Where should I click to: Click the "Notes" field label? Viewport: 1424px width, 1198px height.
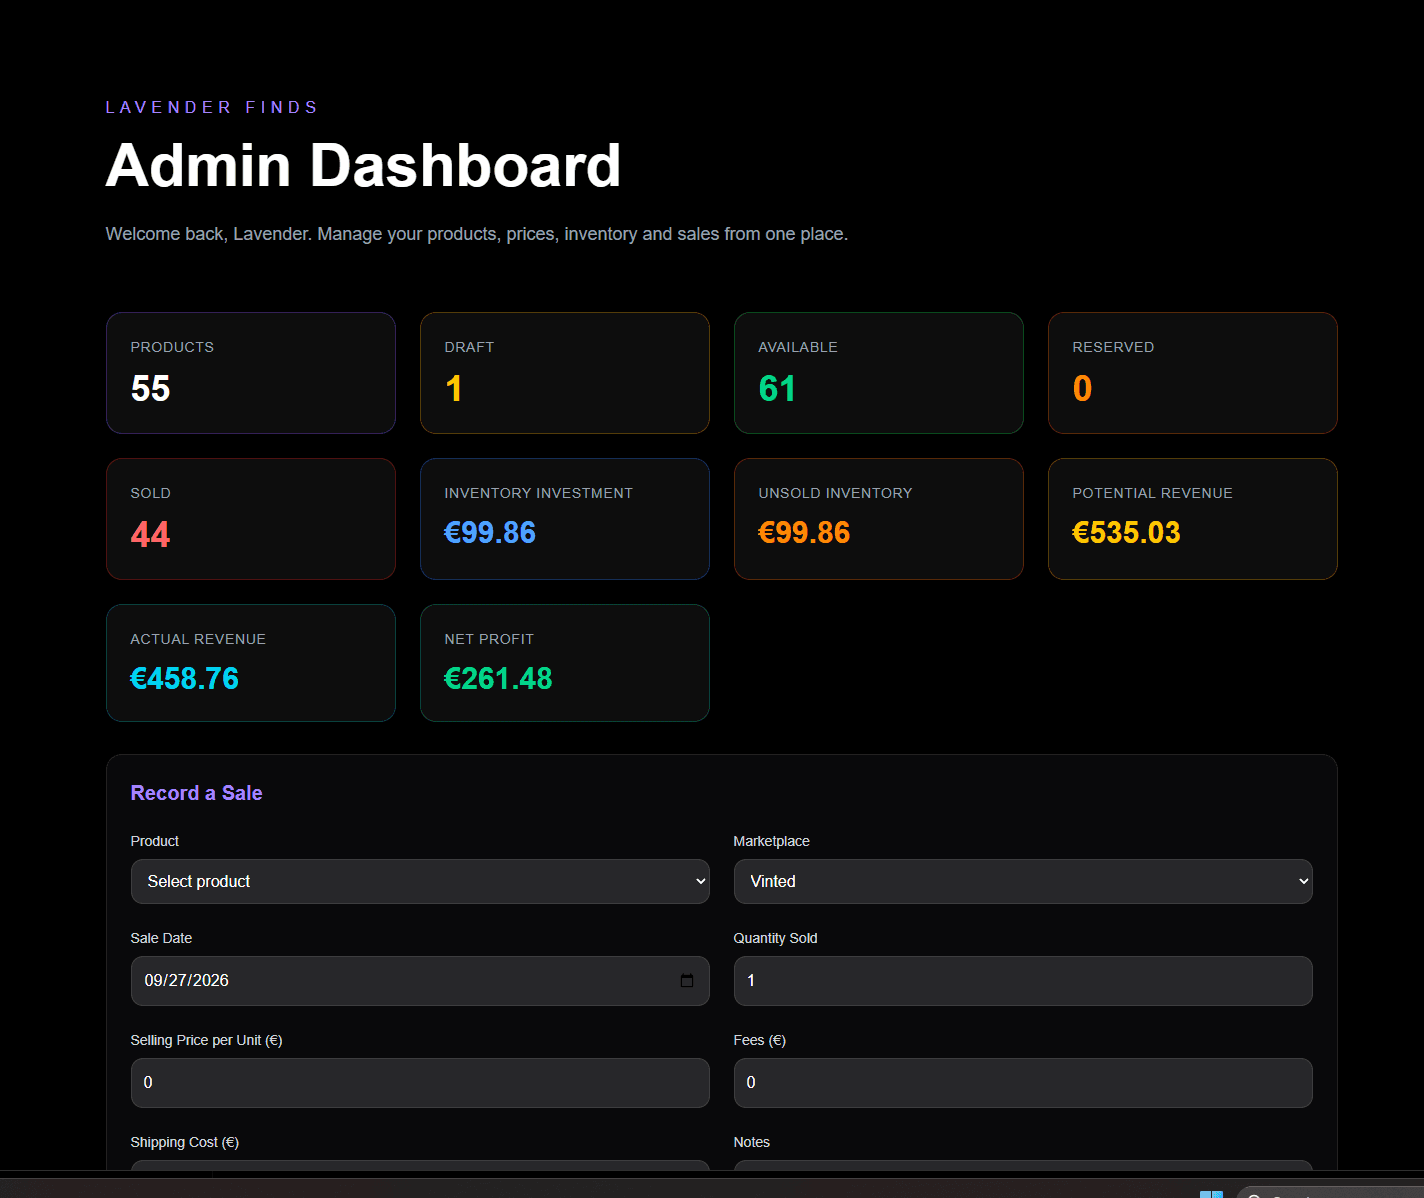coord(752,1142)
